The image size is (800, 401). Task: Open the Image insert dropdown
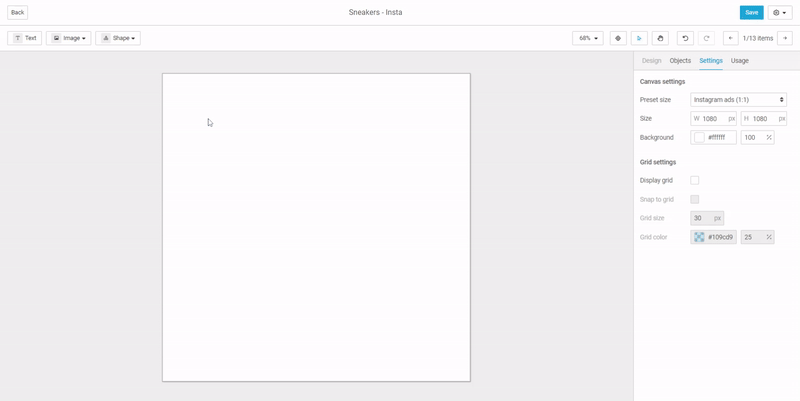click(x=69, y=38)
